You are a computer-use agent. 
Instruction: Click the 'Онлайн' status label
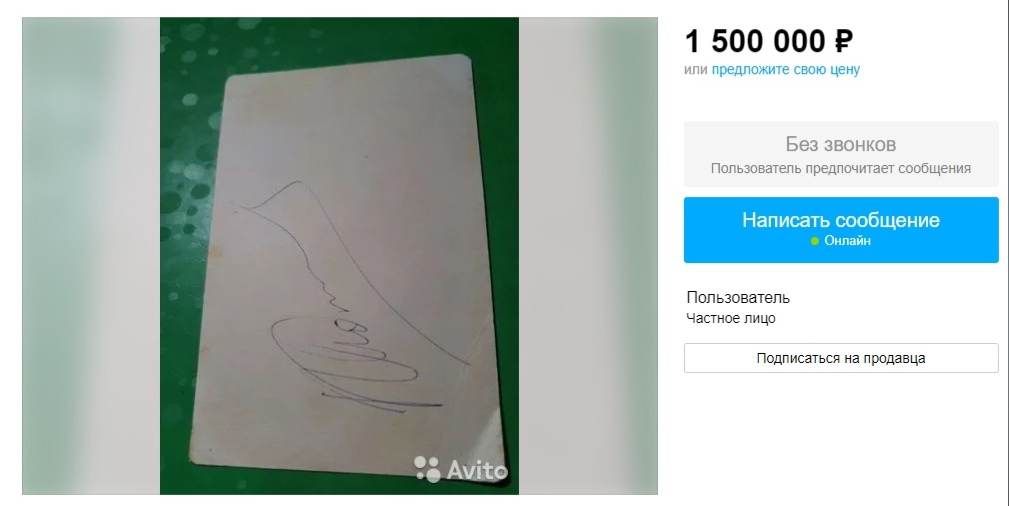pos(847,241)
